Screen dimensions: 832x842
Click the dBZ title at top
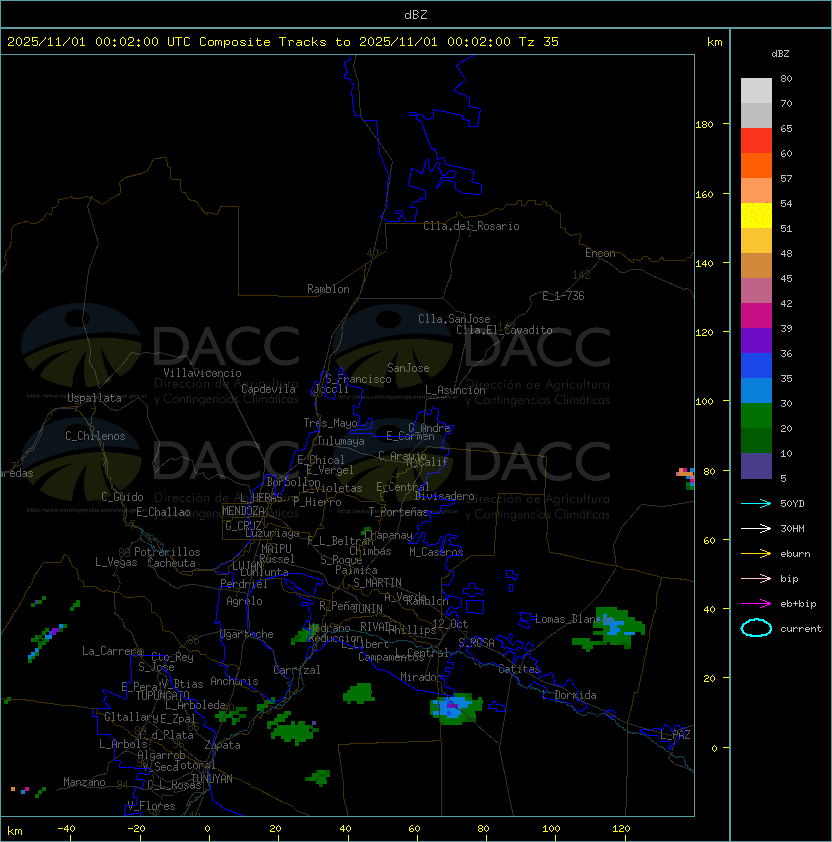pos(416,15)
